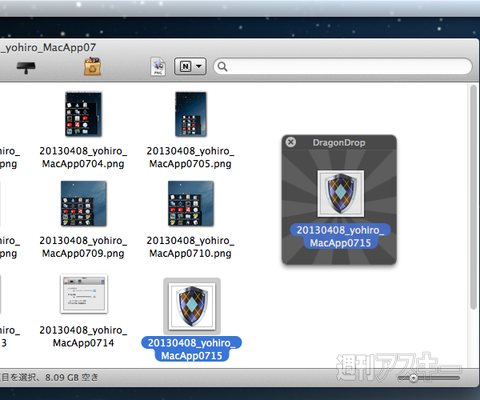Click the MacApp0715 label in DragonDrop panel
480x400 pixels.
(x=340, y=236)
